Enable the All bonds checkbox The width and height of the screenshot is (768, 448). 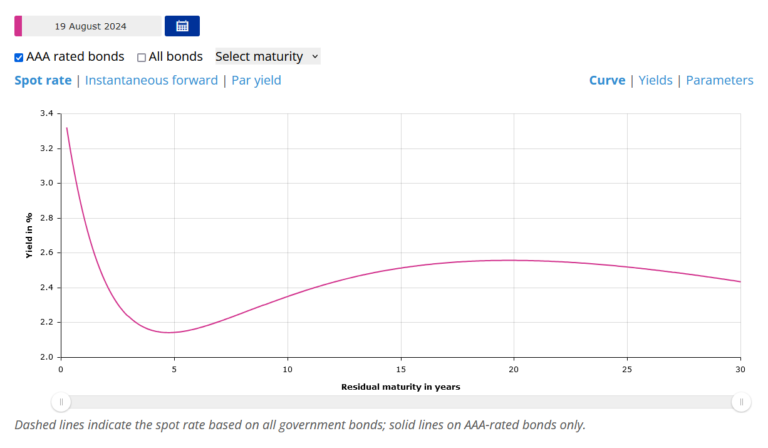click(142, 57)
